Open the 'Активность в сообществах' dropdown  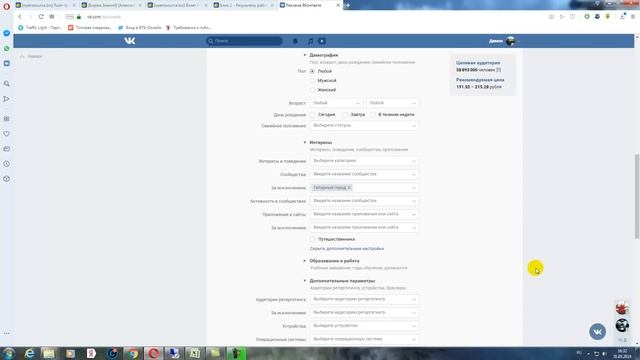pos(364,201)
